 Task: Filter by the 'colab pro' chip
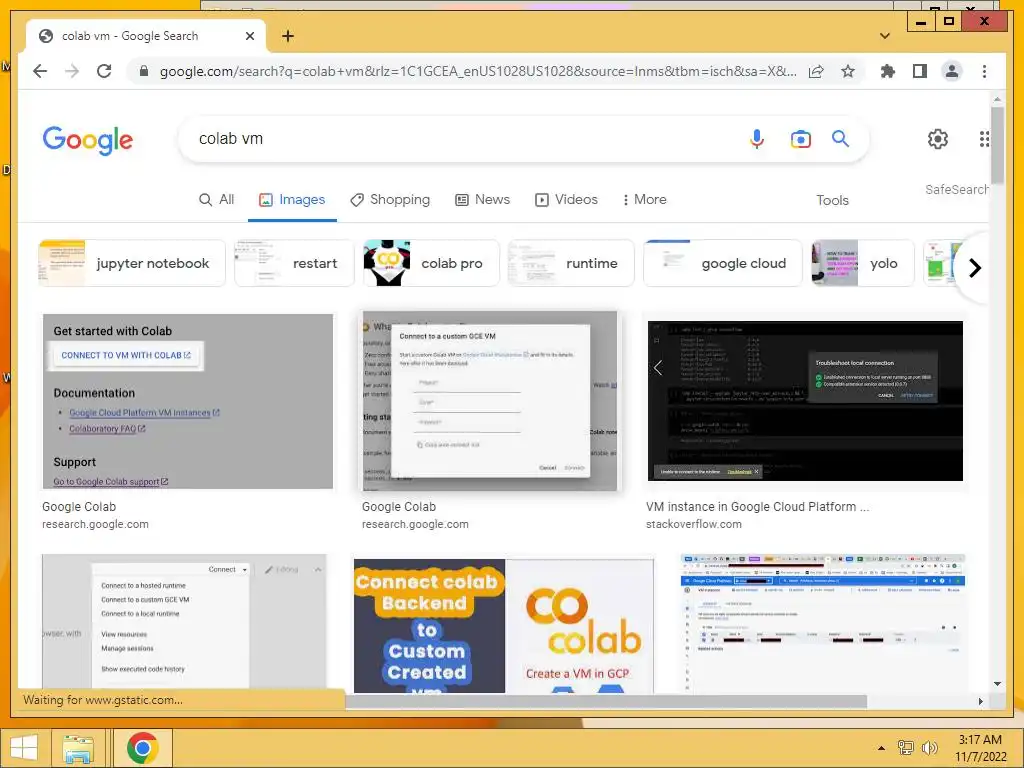click(x=431, y=263)
